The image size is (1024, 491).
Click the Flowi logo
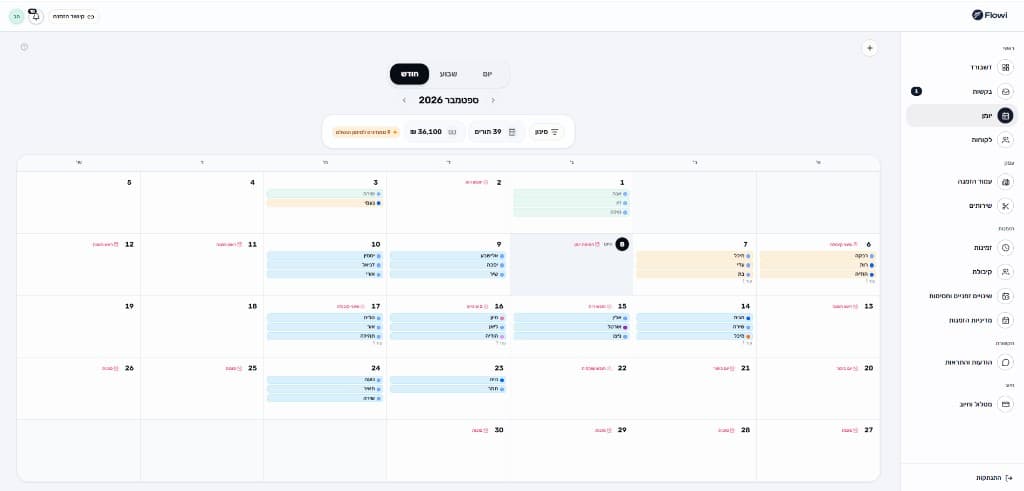(x=989, y=15)
